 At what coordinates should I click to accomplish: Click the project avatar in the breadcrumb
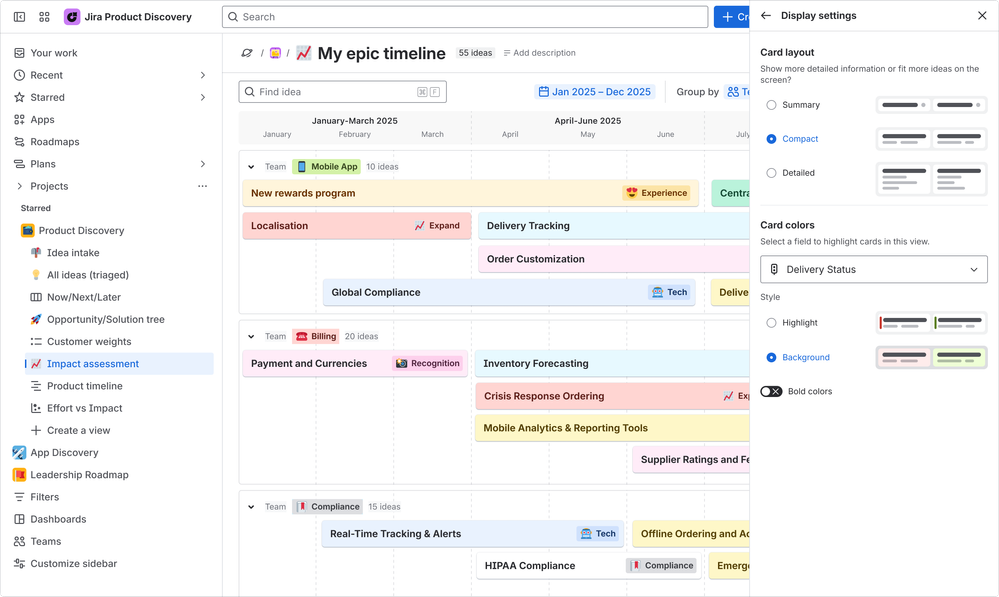tap(275, 53)
